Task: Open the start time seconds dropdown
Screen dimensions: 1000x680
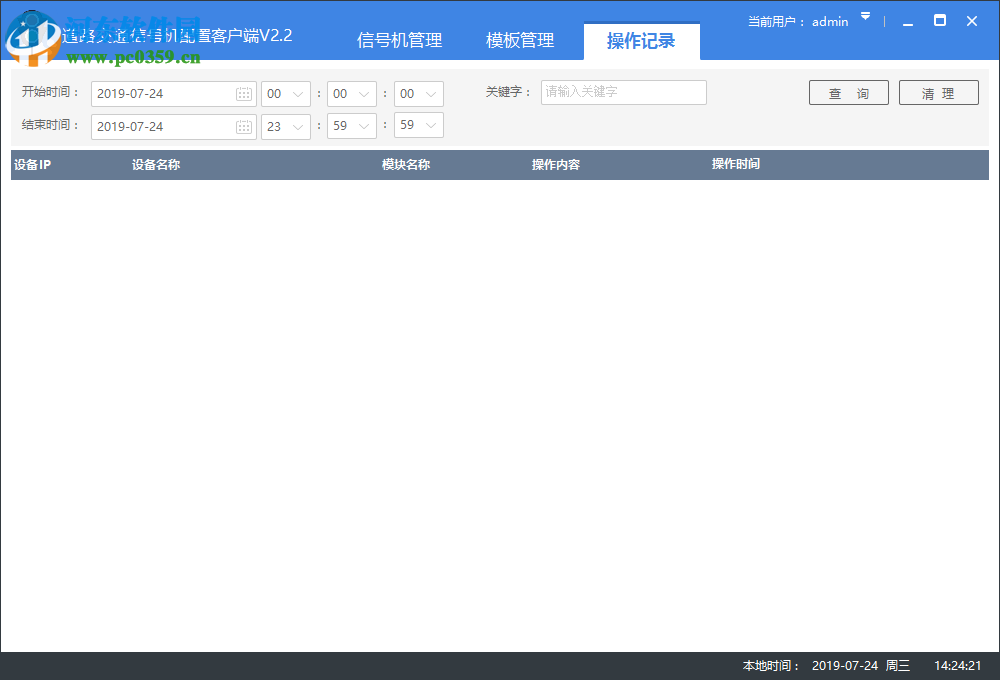Action: [429, 93]
